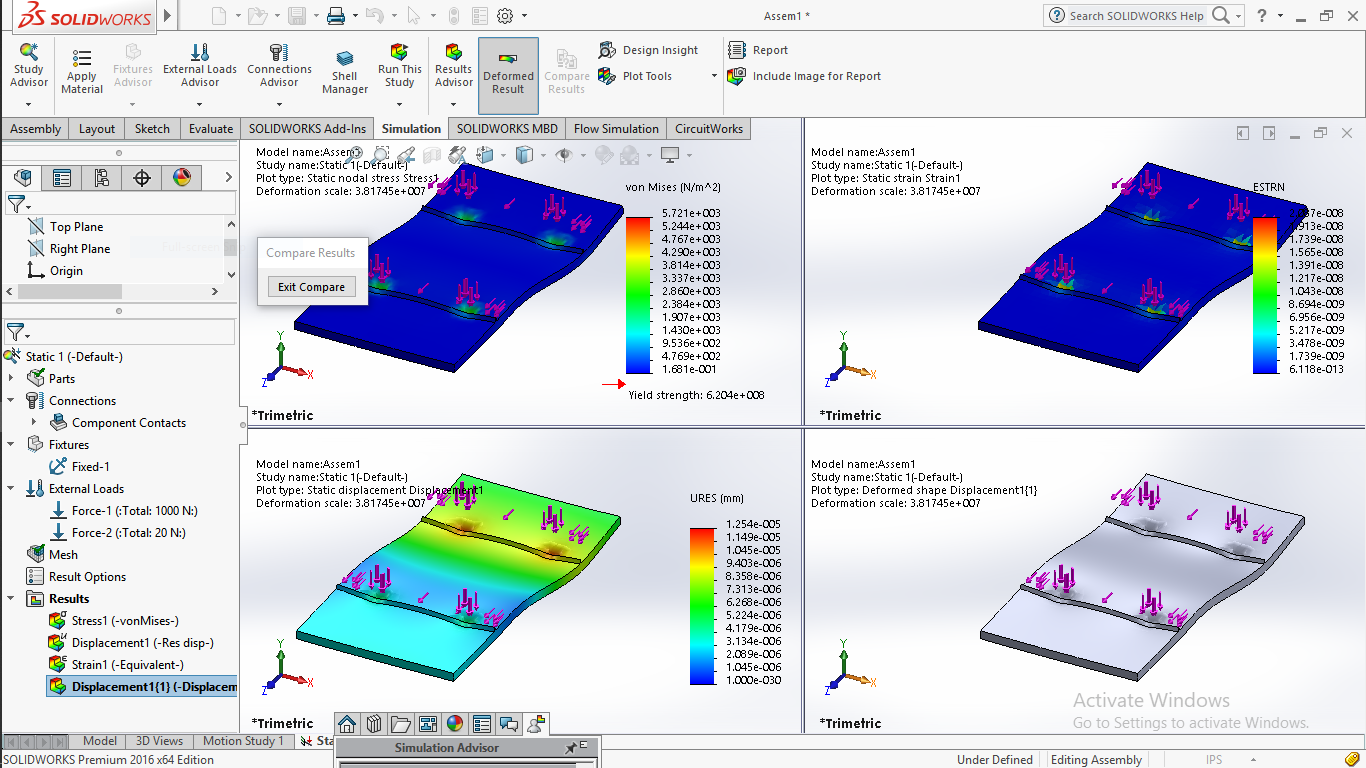The width and height of the screenshot is (1366, 768).
Task: Open the ConfigurationManager tab icon
Action: [x=102, y=178]
